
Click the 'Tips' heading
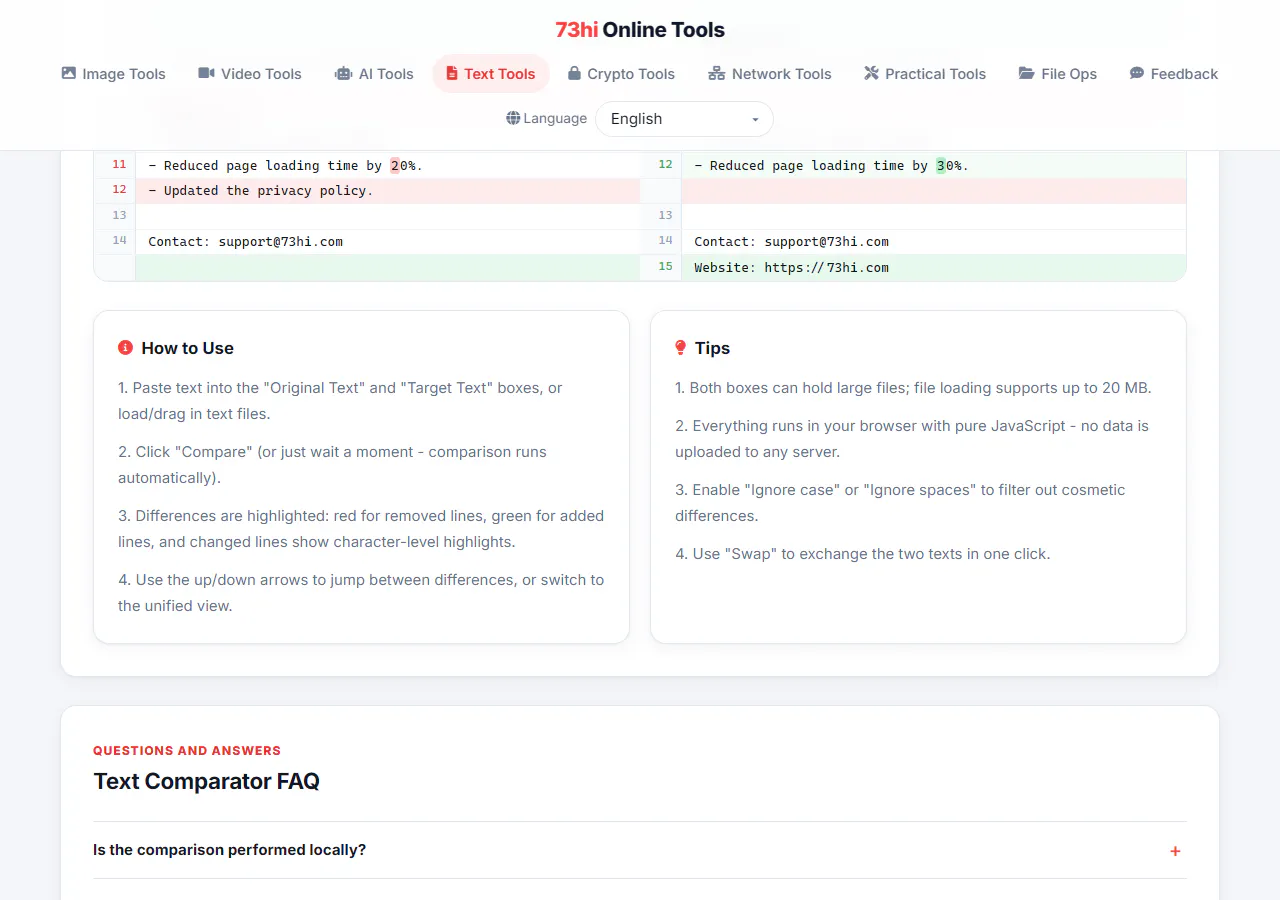click(712, 348)
